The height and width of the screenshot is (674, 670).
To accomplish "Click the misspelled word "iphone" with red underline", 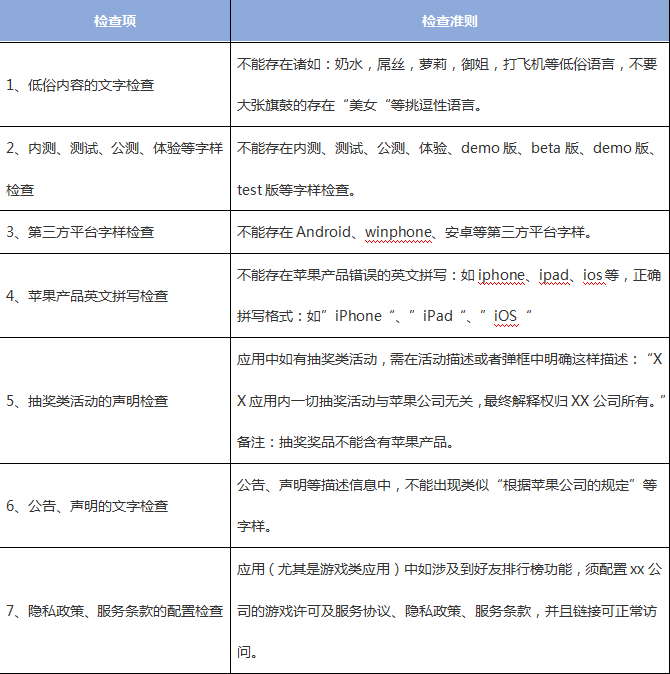I will point(501,275).
